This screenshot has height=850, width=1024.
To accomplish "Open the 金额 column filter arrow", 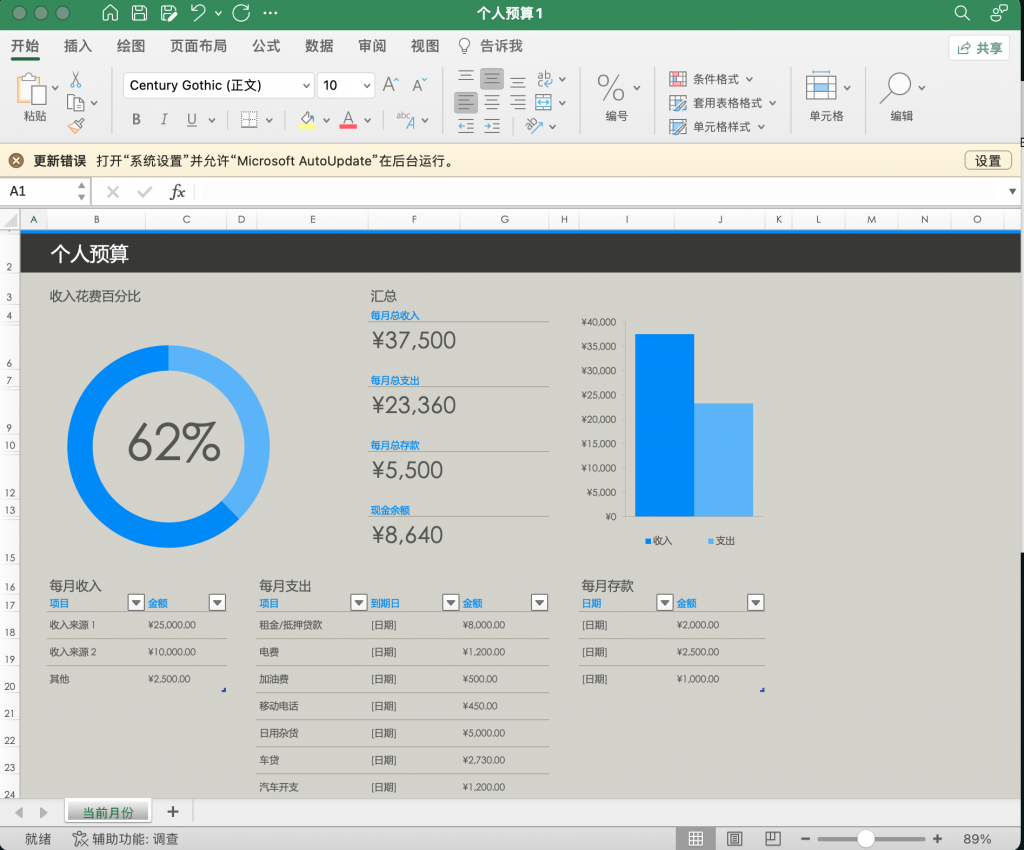I will (217, 602).
